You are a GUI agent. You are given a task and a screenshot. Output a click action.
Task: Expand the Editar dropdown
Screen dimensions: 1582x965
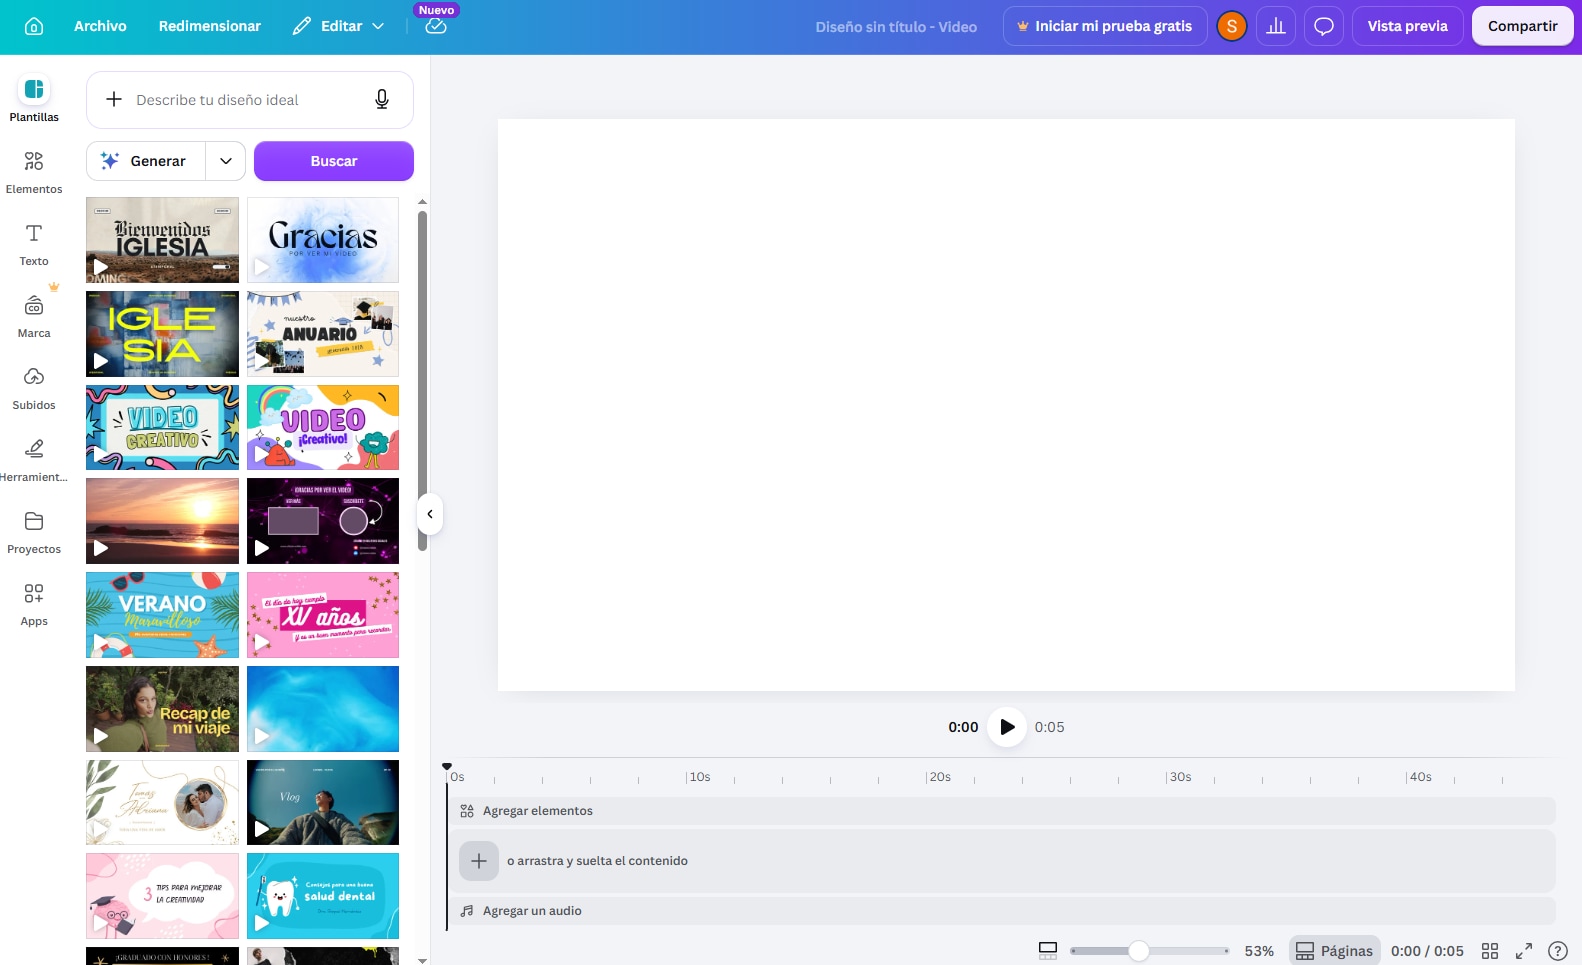tap(338, 27)
